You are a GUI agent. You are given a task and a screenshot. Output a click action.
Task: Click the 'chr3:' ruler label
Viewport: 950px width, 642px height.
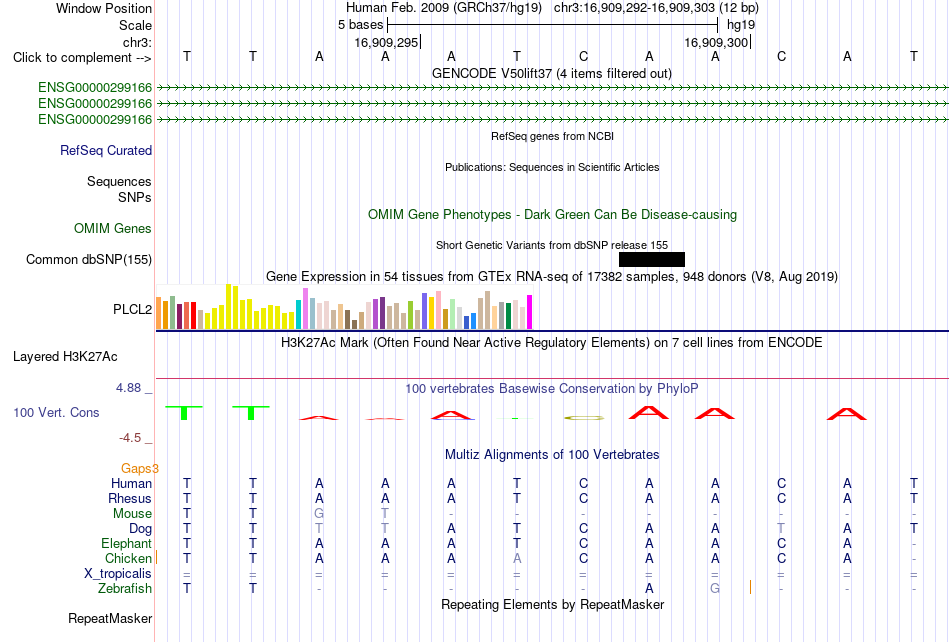(138, 42)
